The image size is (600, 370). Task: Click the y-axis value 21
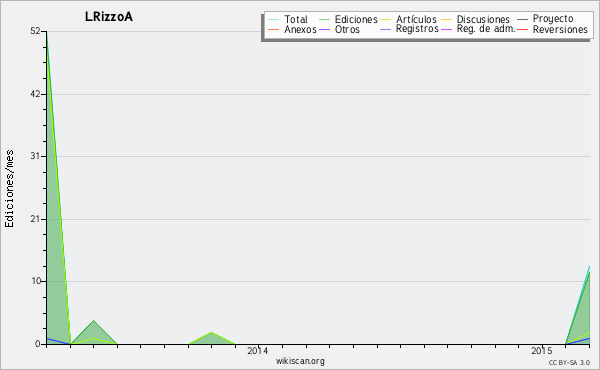[x=35, y=219]
